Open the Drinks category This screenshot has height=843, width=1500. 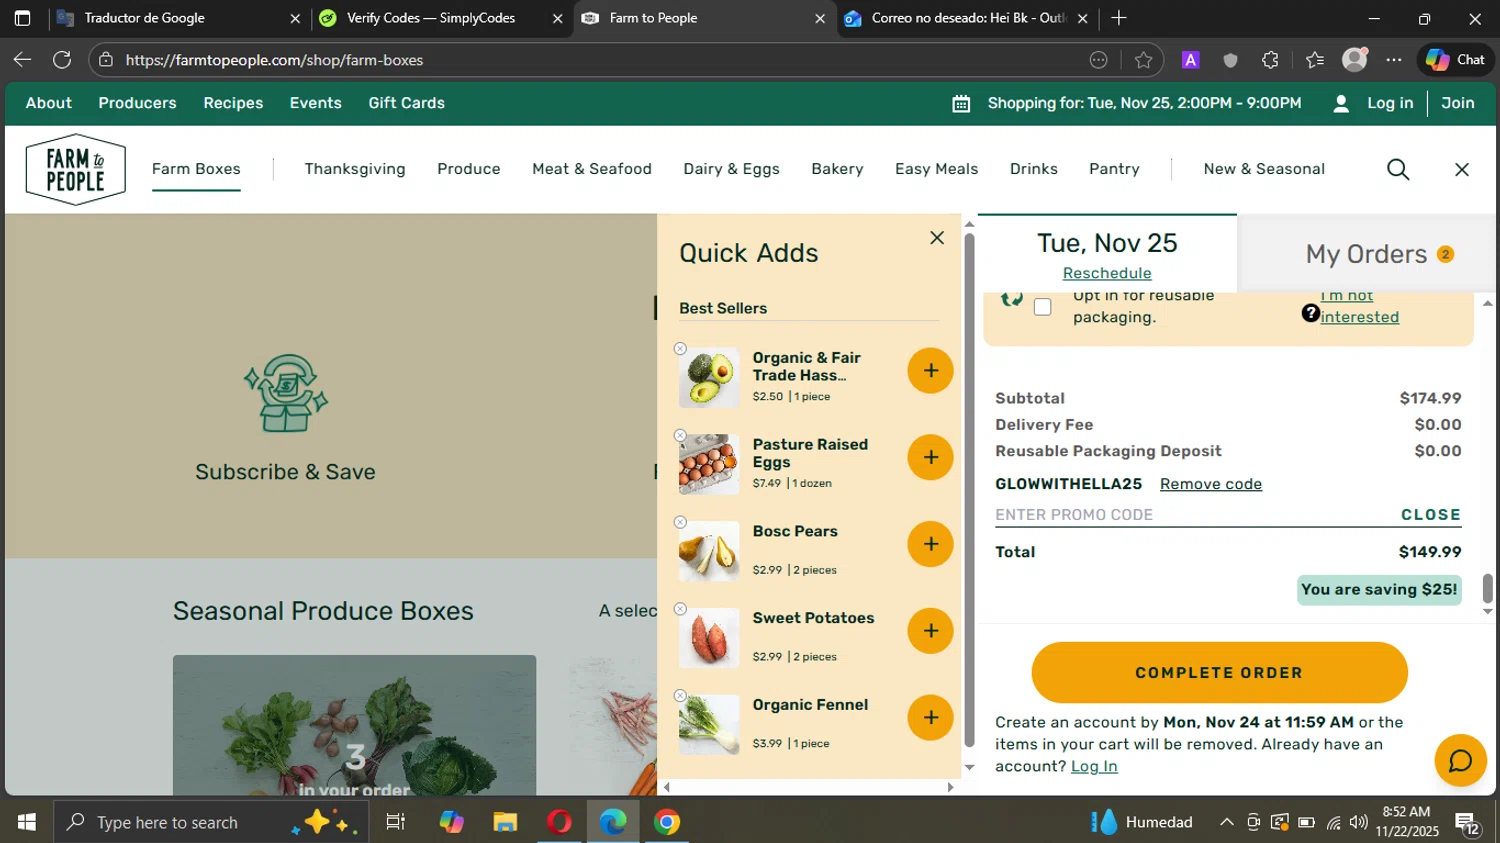pyautogui.click(x=1033, y=169)
